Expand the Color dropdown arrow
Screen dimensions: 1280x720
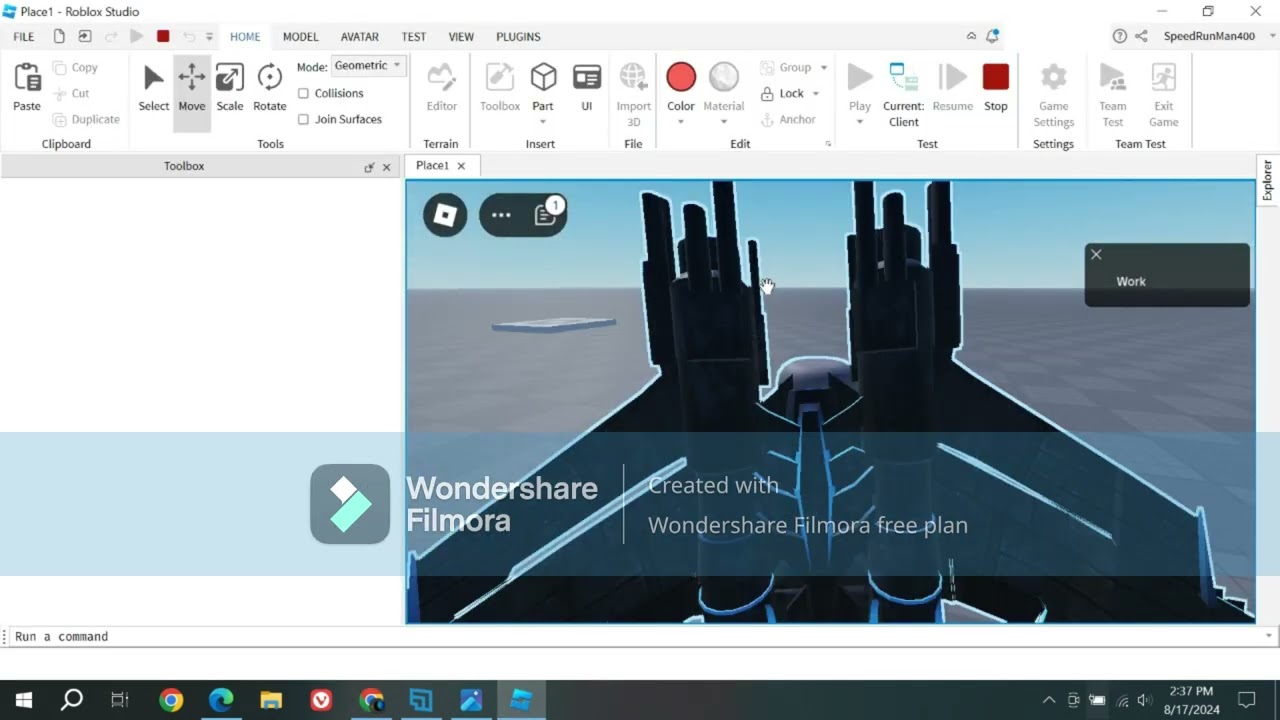(x=681, y=122)
